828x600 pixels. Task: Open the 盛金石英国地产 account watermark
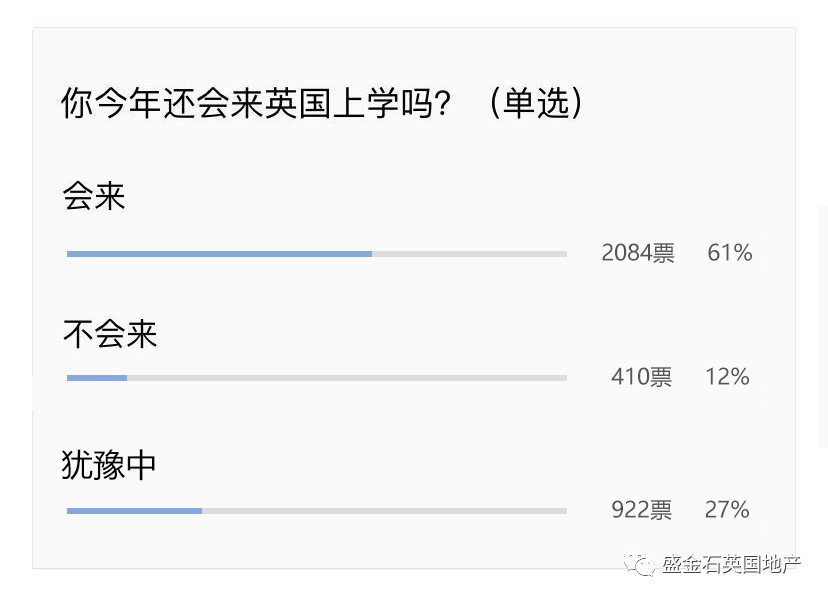tap(731, 564)
